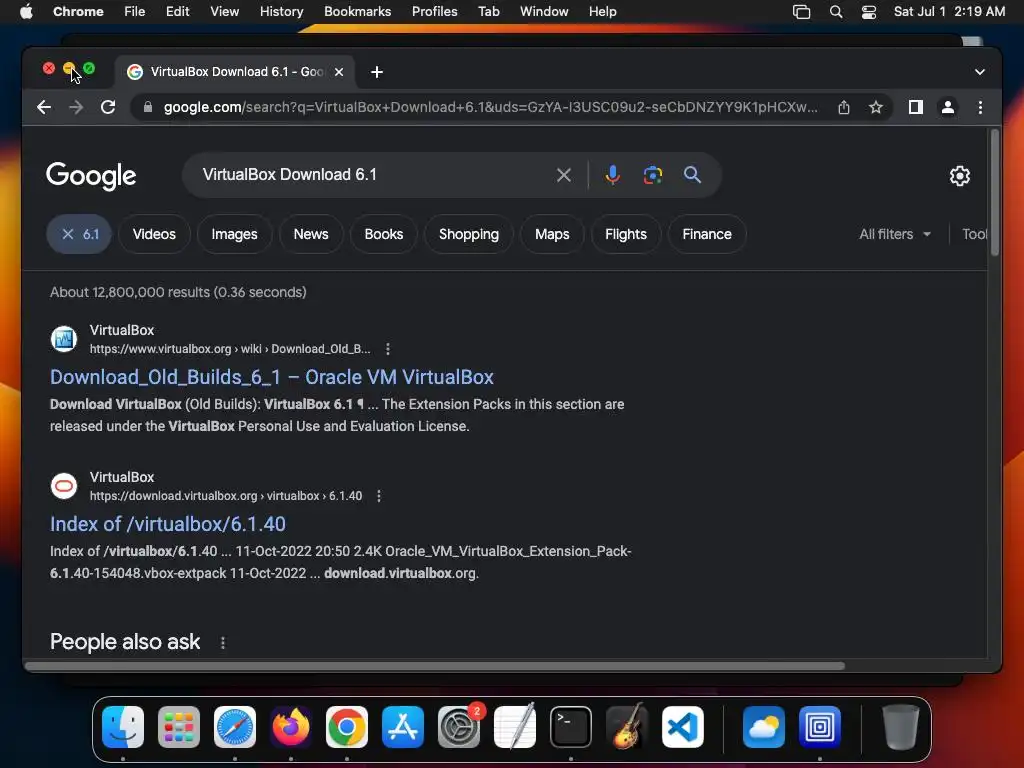Switch to Flights results

click(626, 234)
